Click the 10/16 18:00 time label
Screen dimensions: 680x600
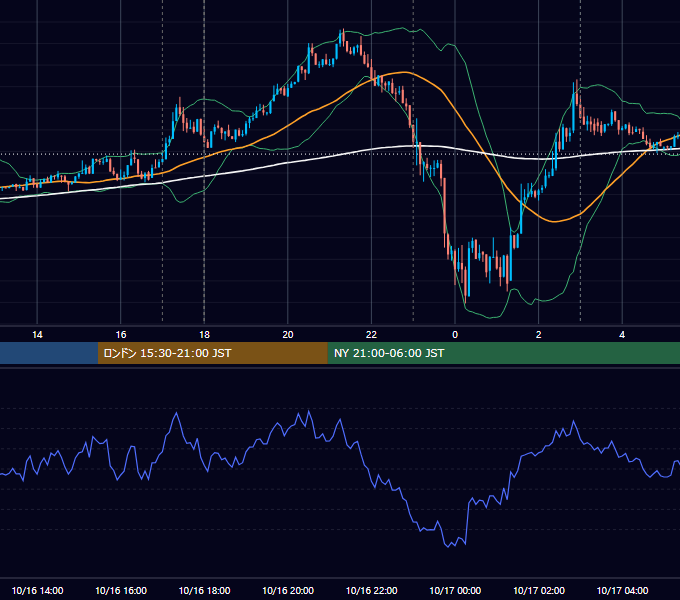pos(204,590)
